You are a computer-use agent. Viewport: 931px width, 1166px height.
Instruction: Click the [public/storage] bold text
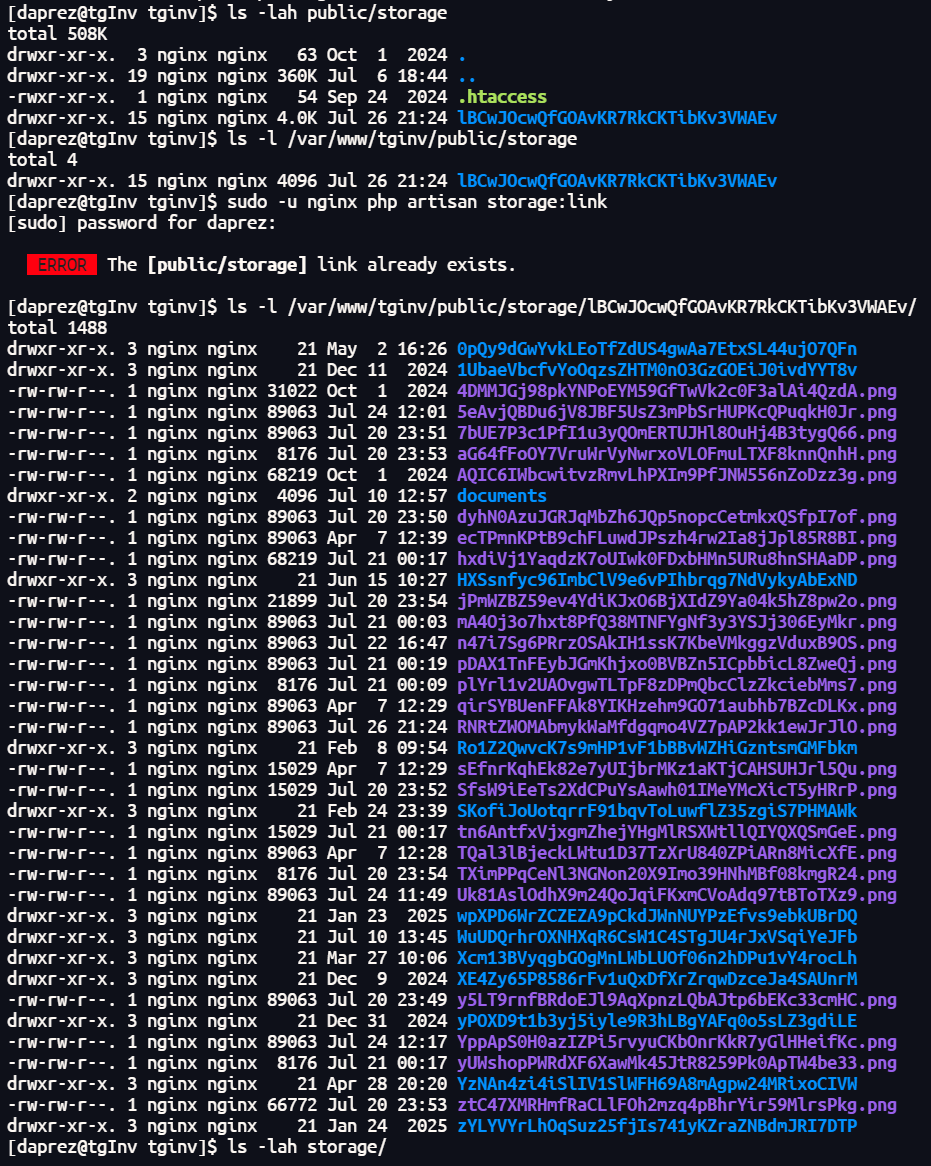pos(227,265)
